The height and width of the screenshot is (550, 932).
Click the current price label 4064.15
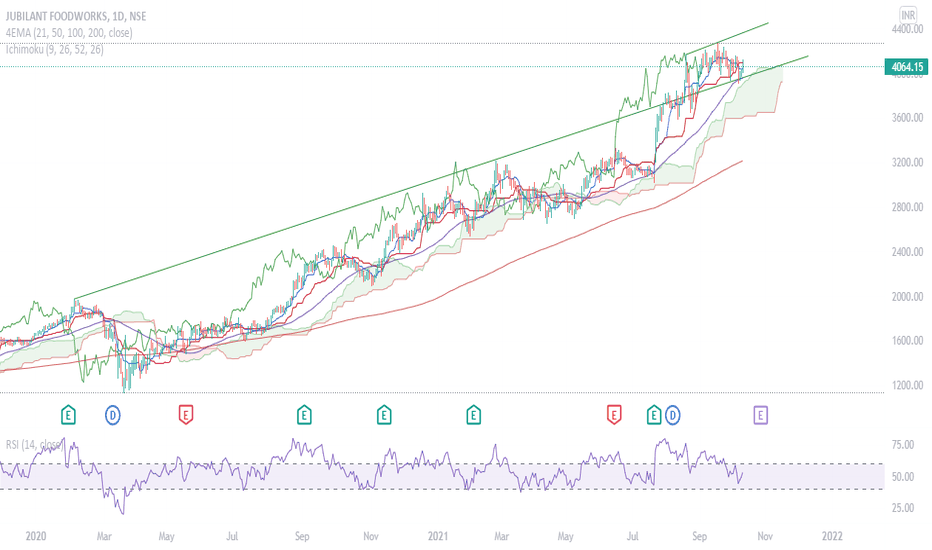(x=907, y=67)
